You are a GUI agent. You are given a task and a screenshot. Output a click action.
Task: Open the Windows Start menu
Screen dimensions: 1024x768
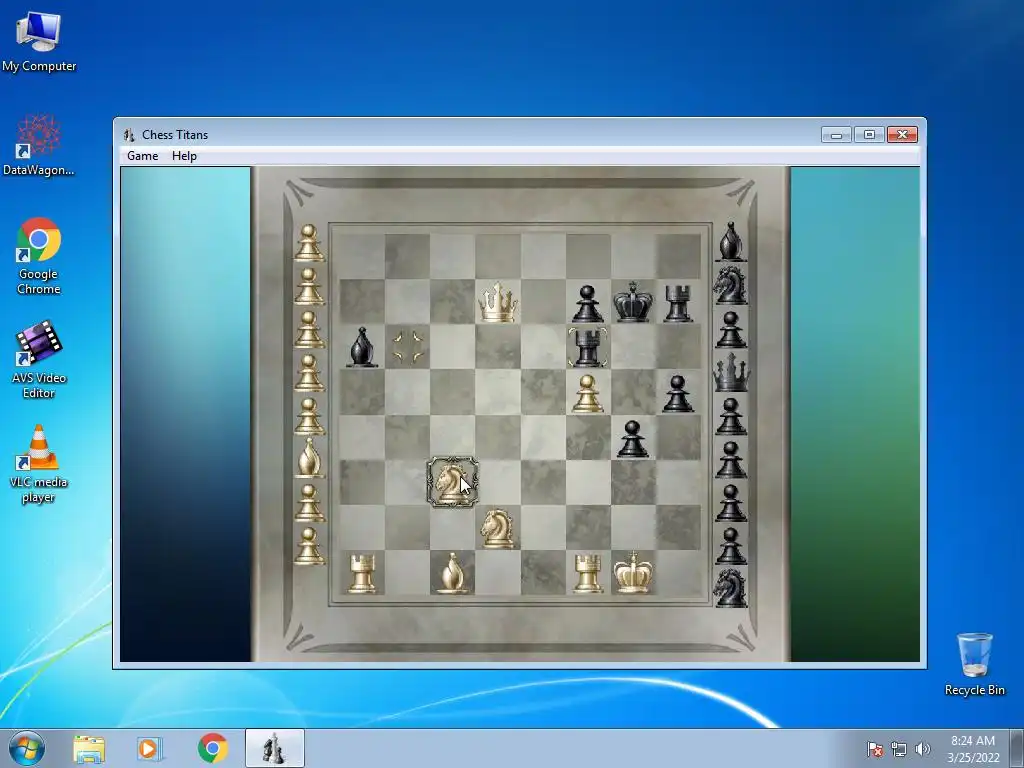coord(27,748)
